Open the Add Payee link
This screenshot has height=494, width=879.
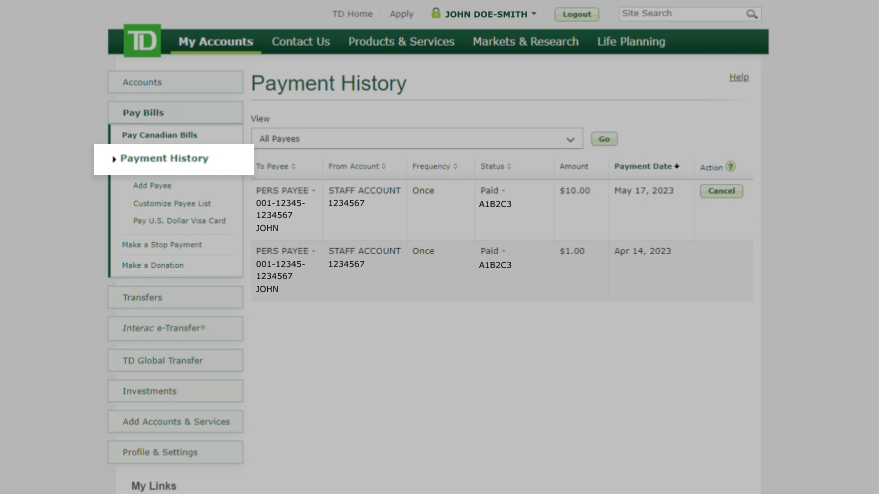point(152,186)
